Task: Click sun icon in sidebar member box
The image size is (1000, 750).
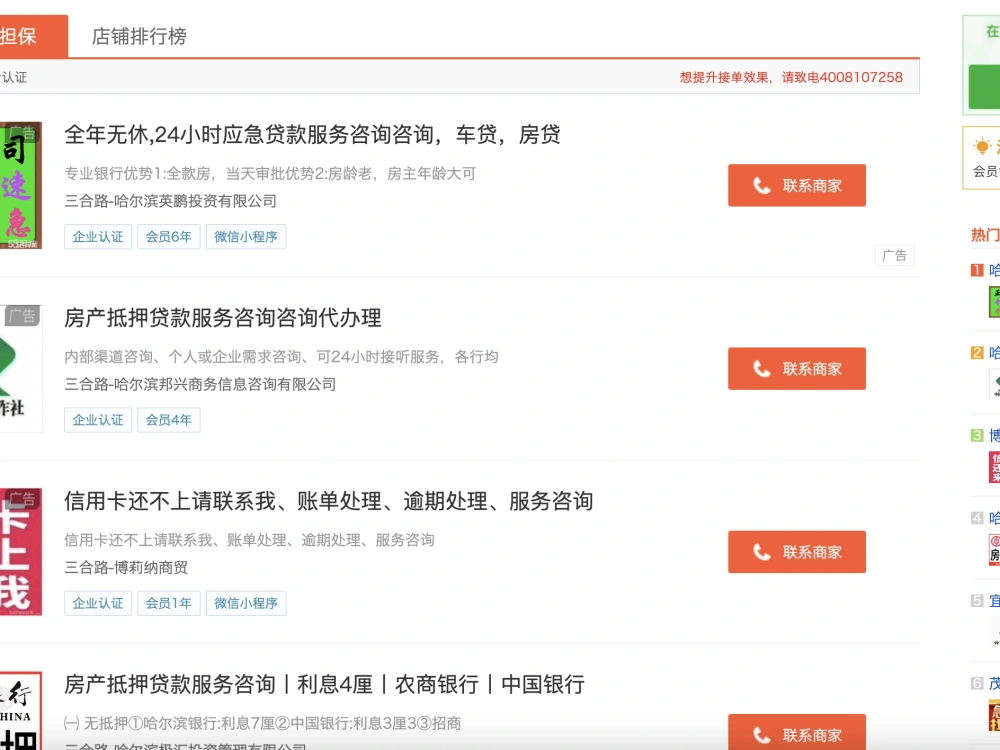Action: click(x=982, y=147)
